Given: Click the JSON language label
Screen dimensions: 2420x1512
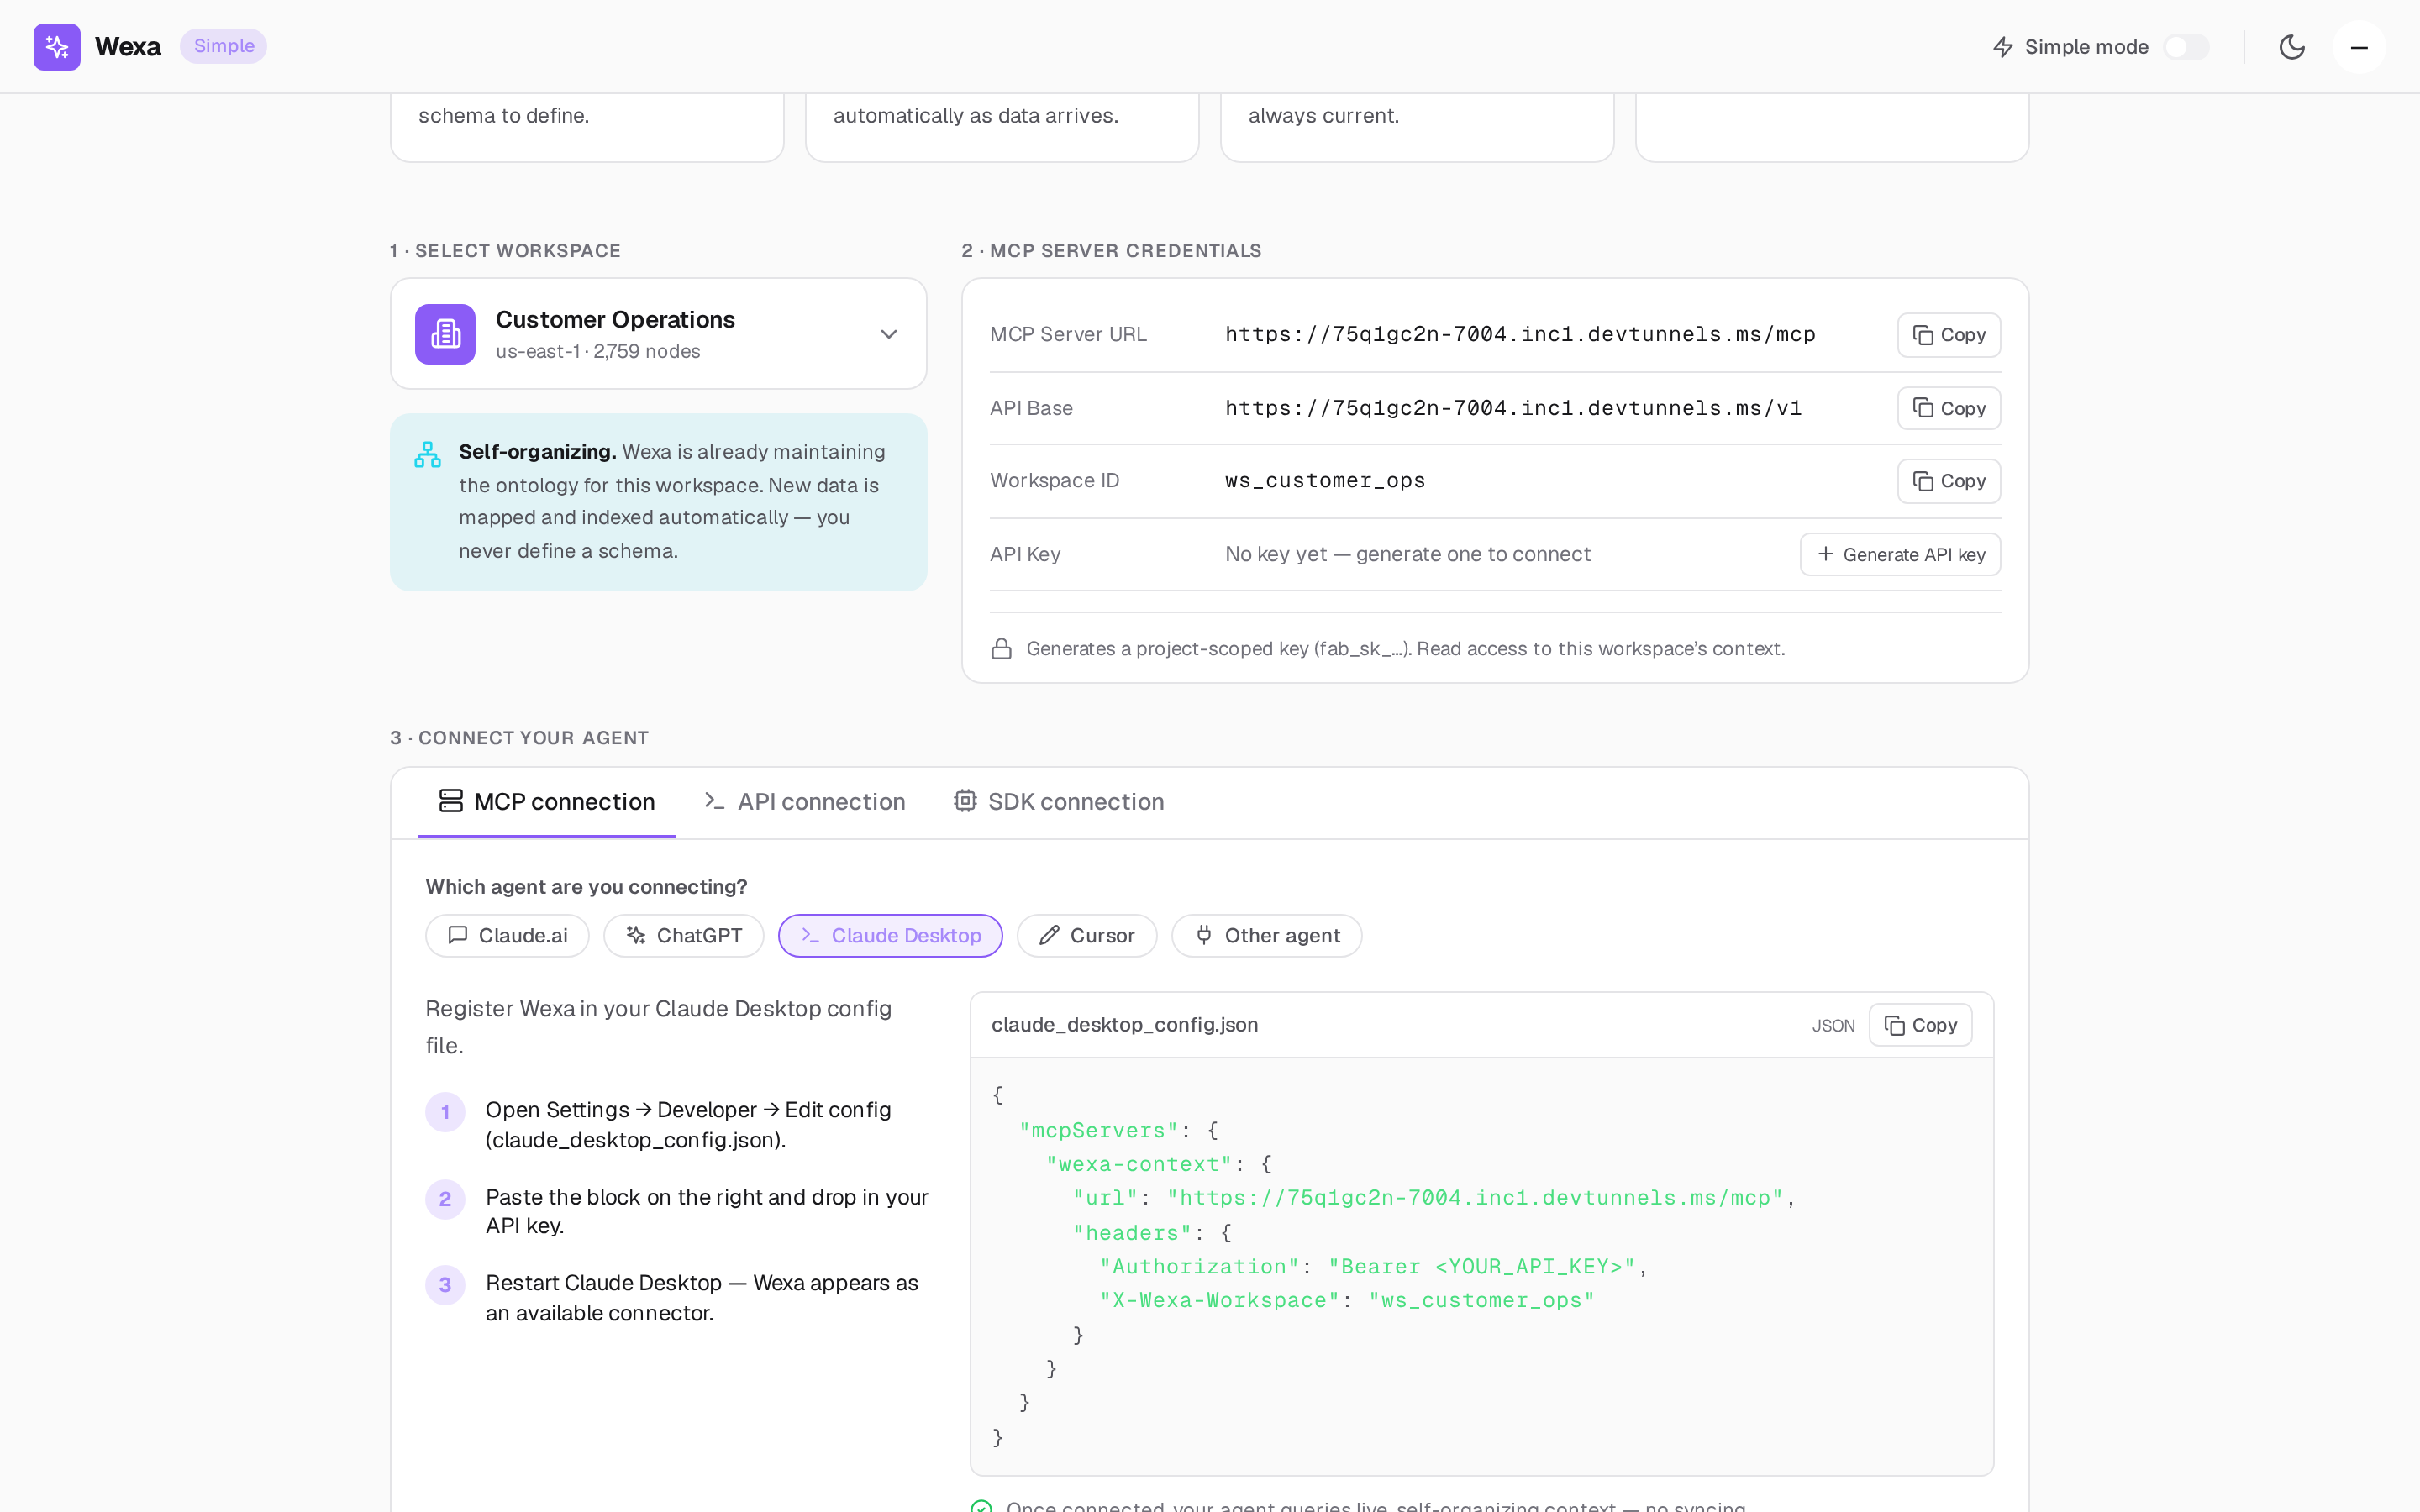Looking at the screenshot, I should click(1833, 1026).
